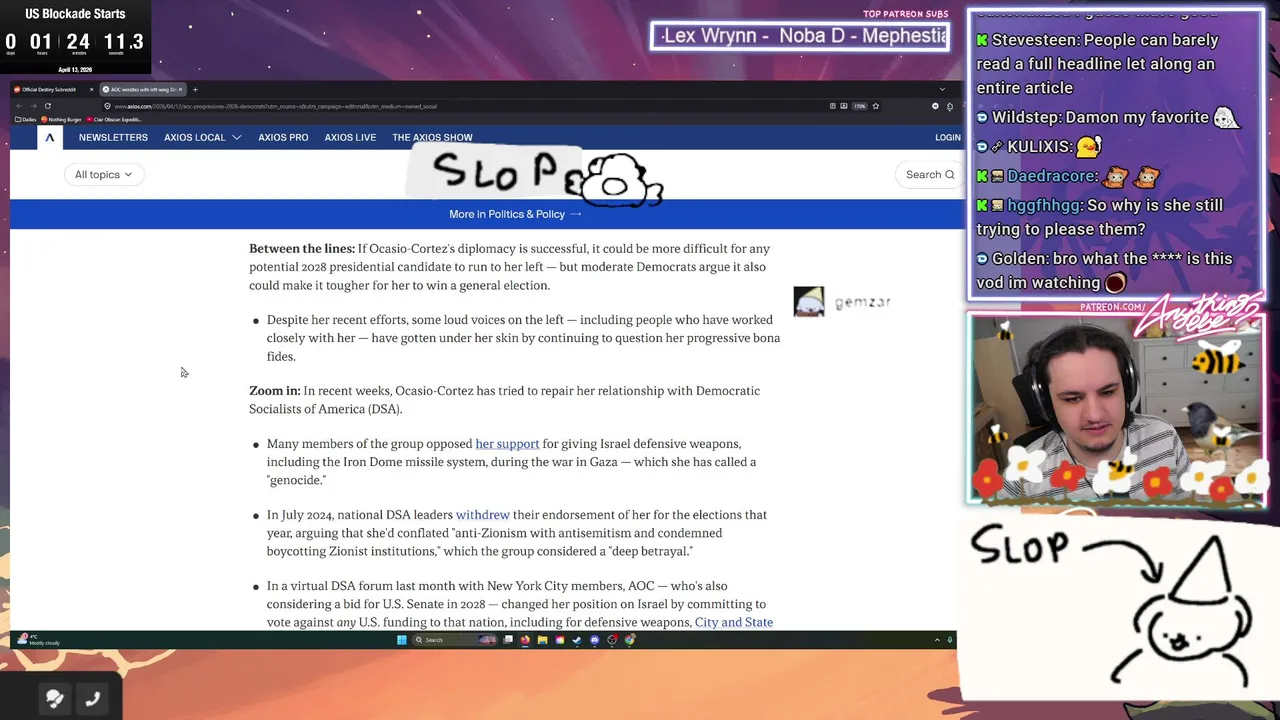The width and height of the screenshot is (1280, 720).
Task: Open the Firefox account icon in toolbar
Action: coord(935,106)
